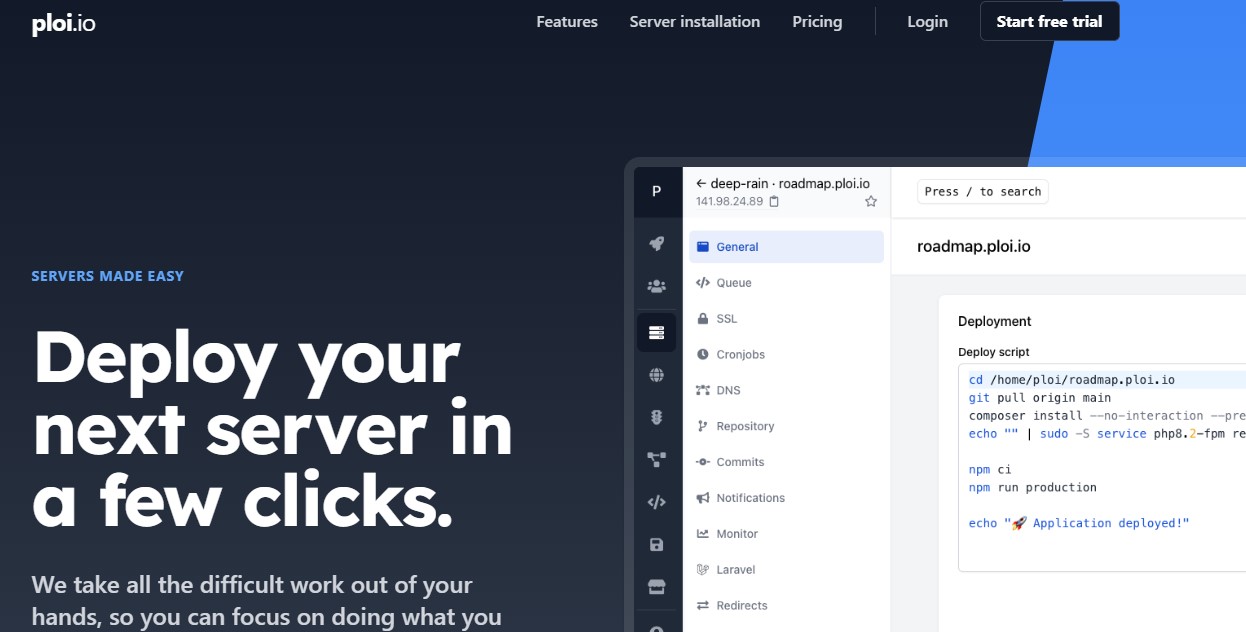
Task: Click the search field labeled Press / to search
Action: click(982, 191)
